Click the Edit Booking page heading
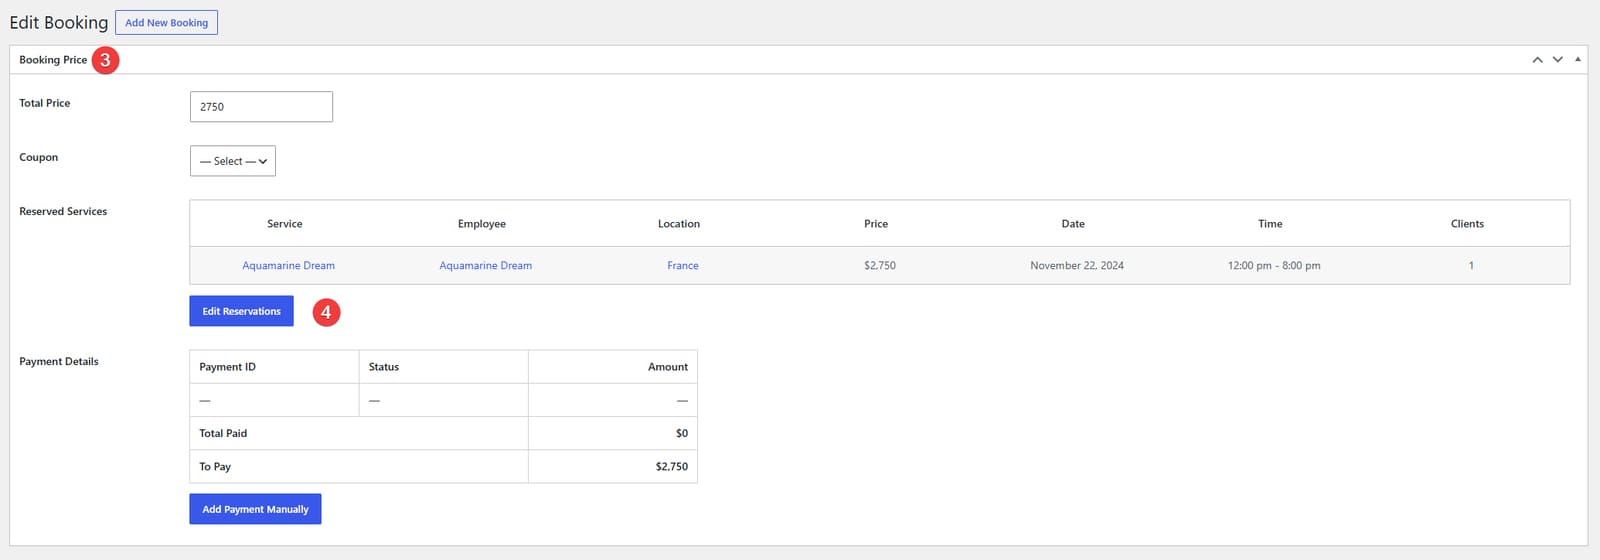Viewport: 1600px width, 560px height. pyautogui.click(x=59, y=22)
